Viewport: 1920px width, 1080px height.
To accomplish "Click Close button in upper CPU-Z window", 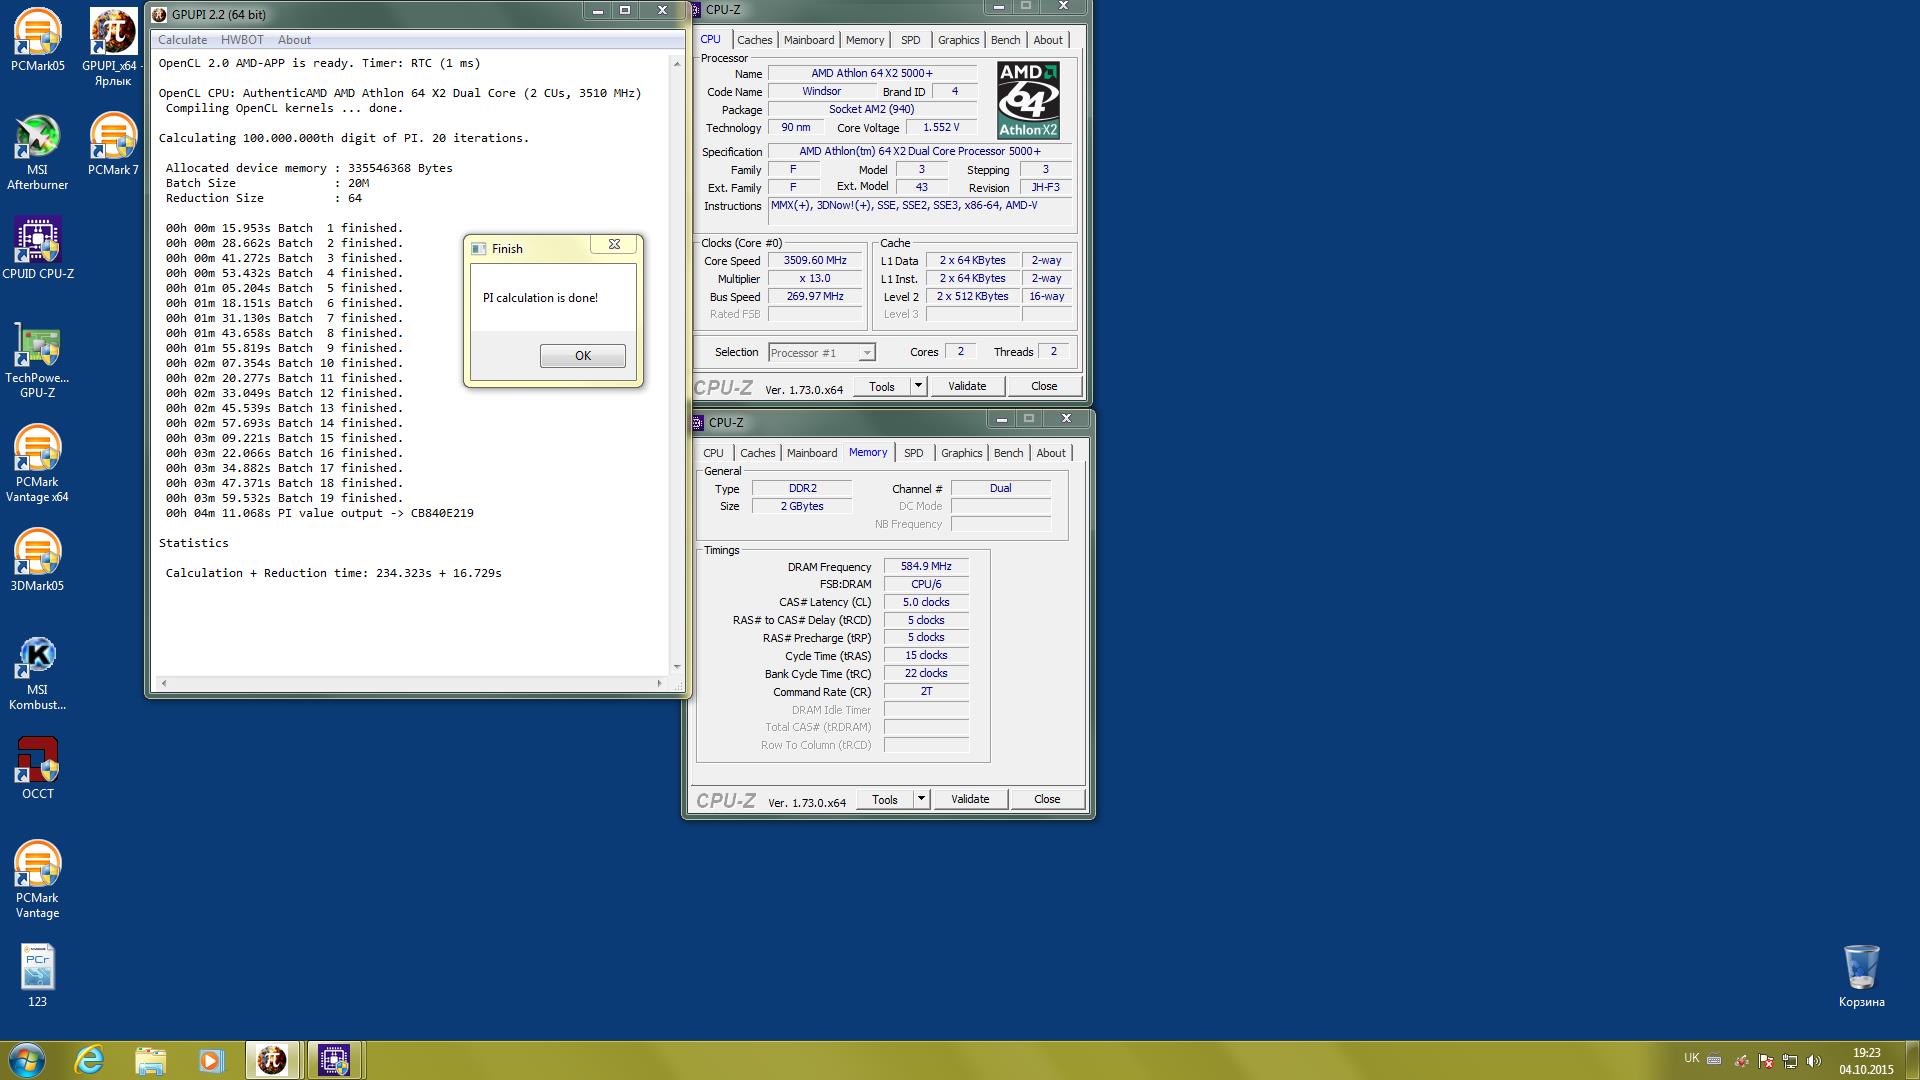I will (x=1044, y=386).
